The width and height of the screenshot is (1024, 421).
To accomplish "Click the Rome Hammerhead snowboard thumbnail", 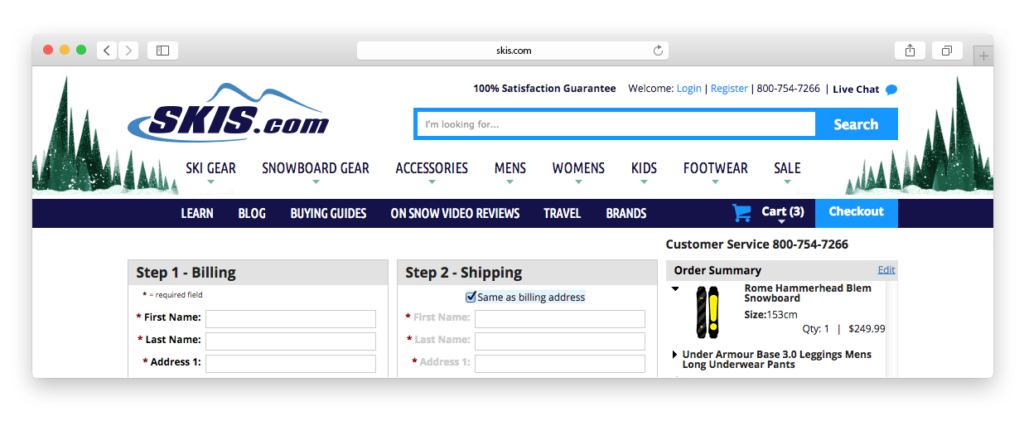I will point(707,311).
